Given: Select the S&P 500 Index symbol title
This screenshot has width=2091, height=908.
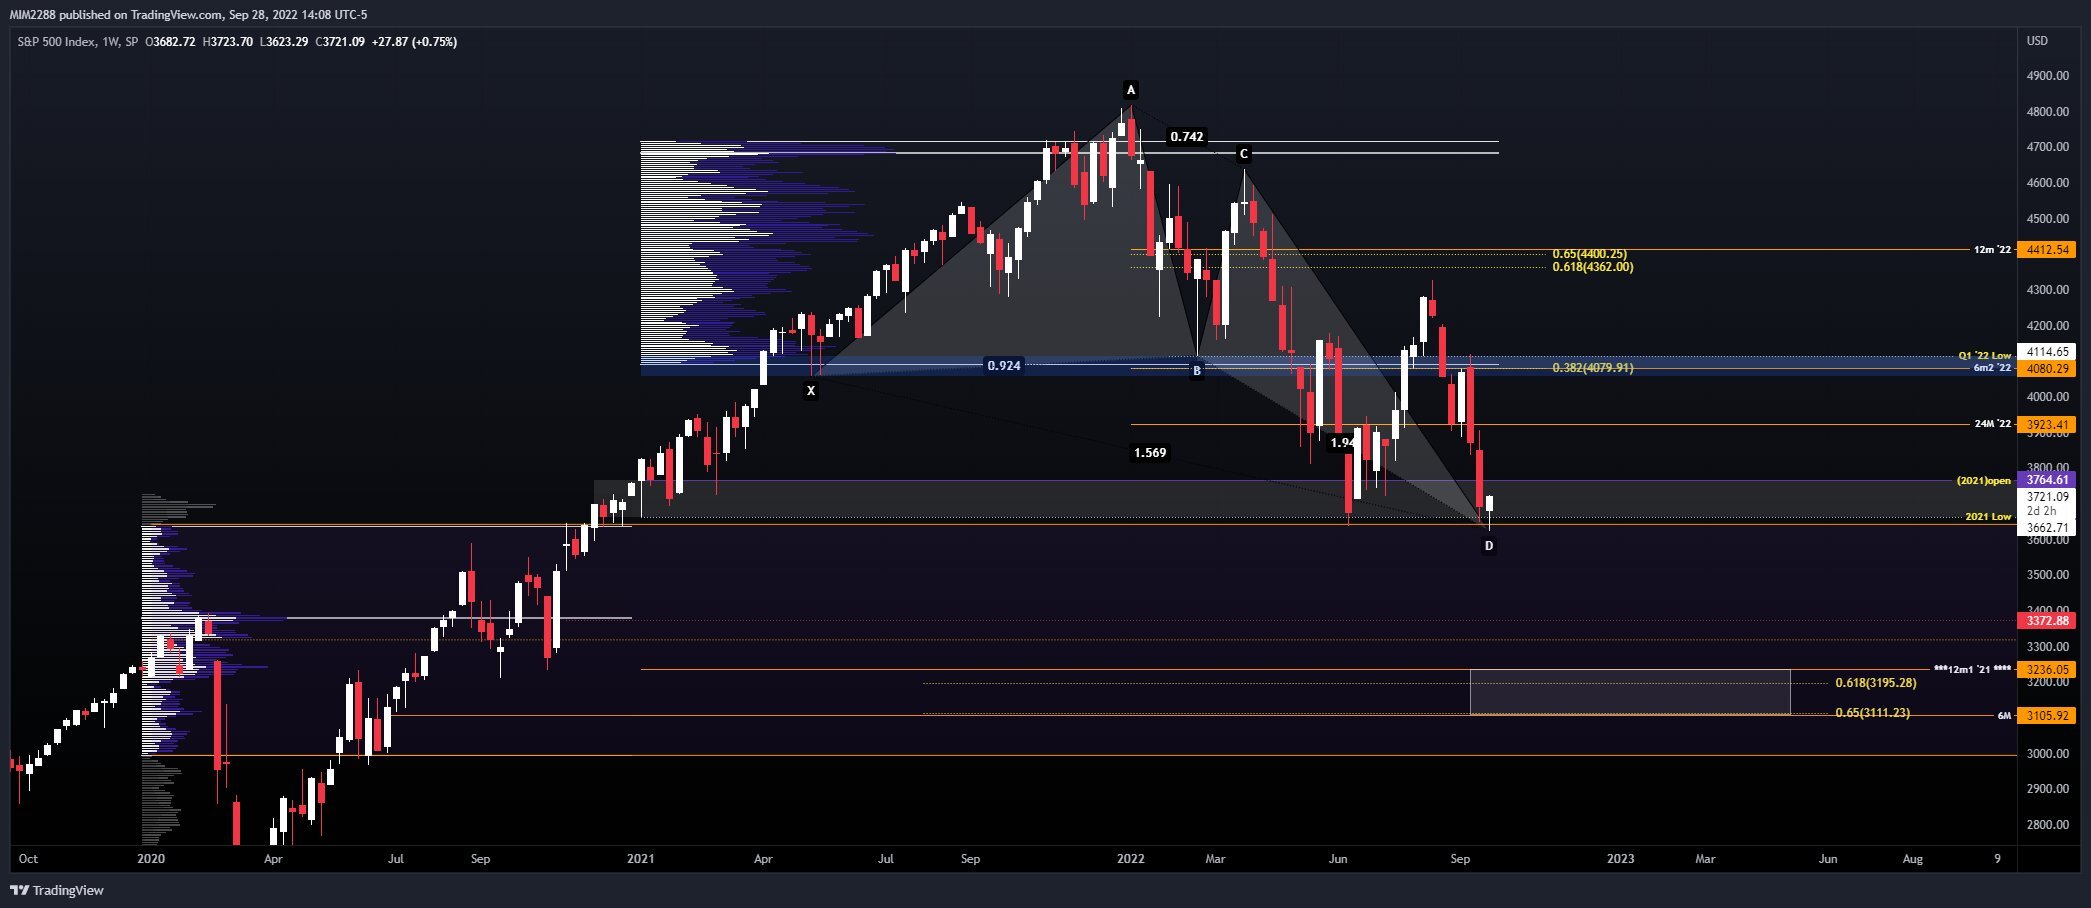Looking at the screenshot, I should (x=57, y=42).
